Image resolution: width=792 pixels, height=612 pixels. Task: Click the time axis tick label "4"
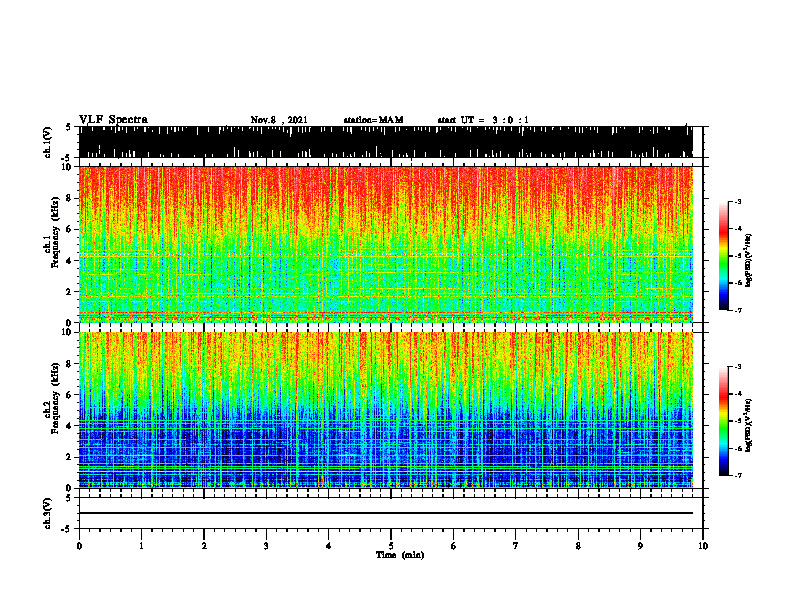pos(329,546)
